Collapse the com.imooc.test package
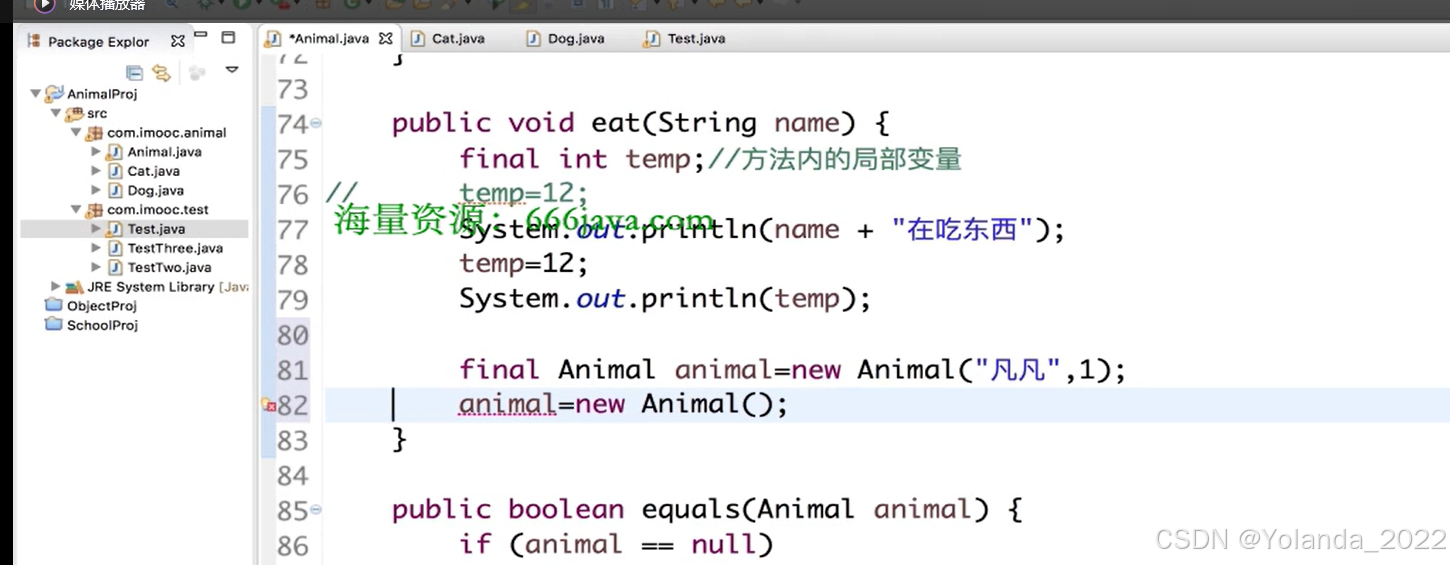This screenshot has height=565, width=1450. (x=76, y=210)
